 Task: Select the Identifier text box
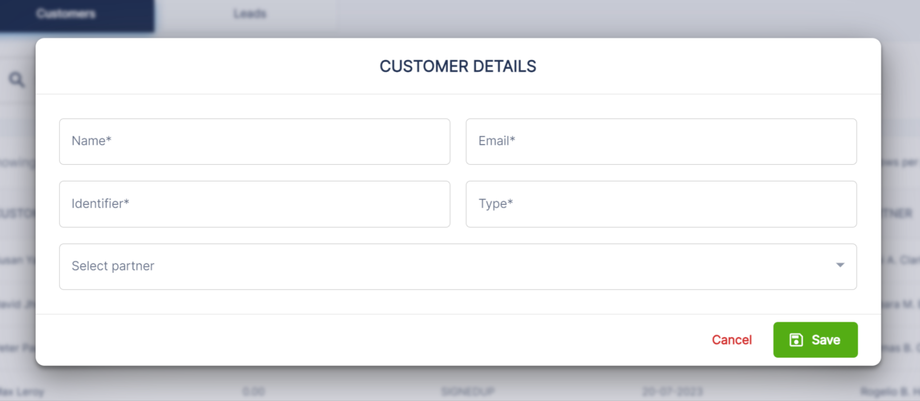coord(254,204)
